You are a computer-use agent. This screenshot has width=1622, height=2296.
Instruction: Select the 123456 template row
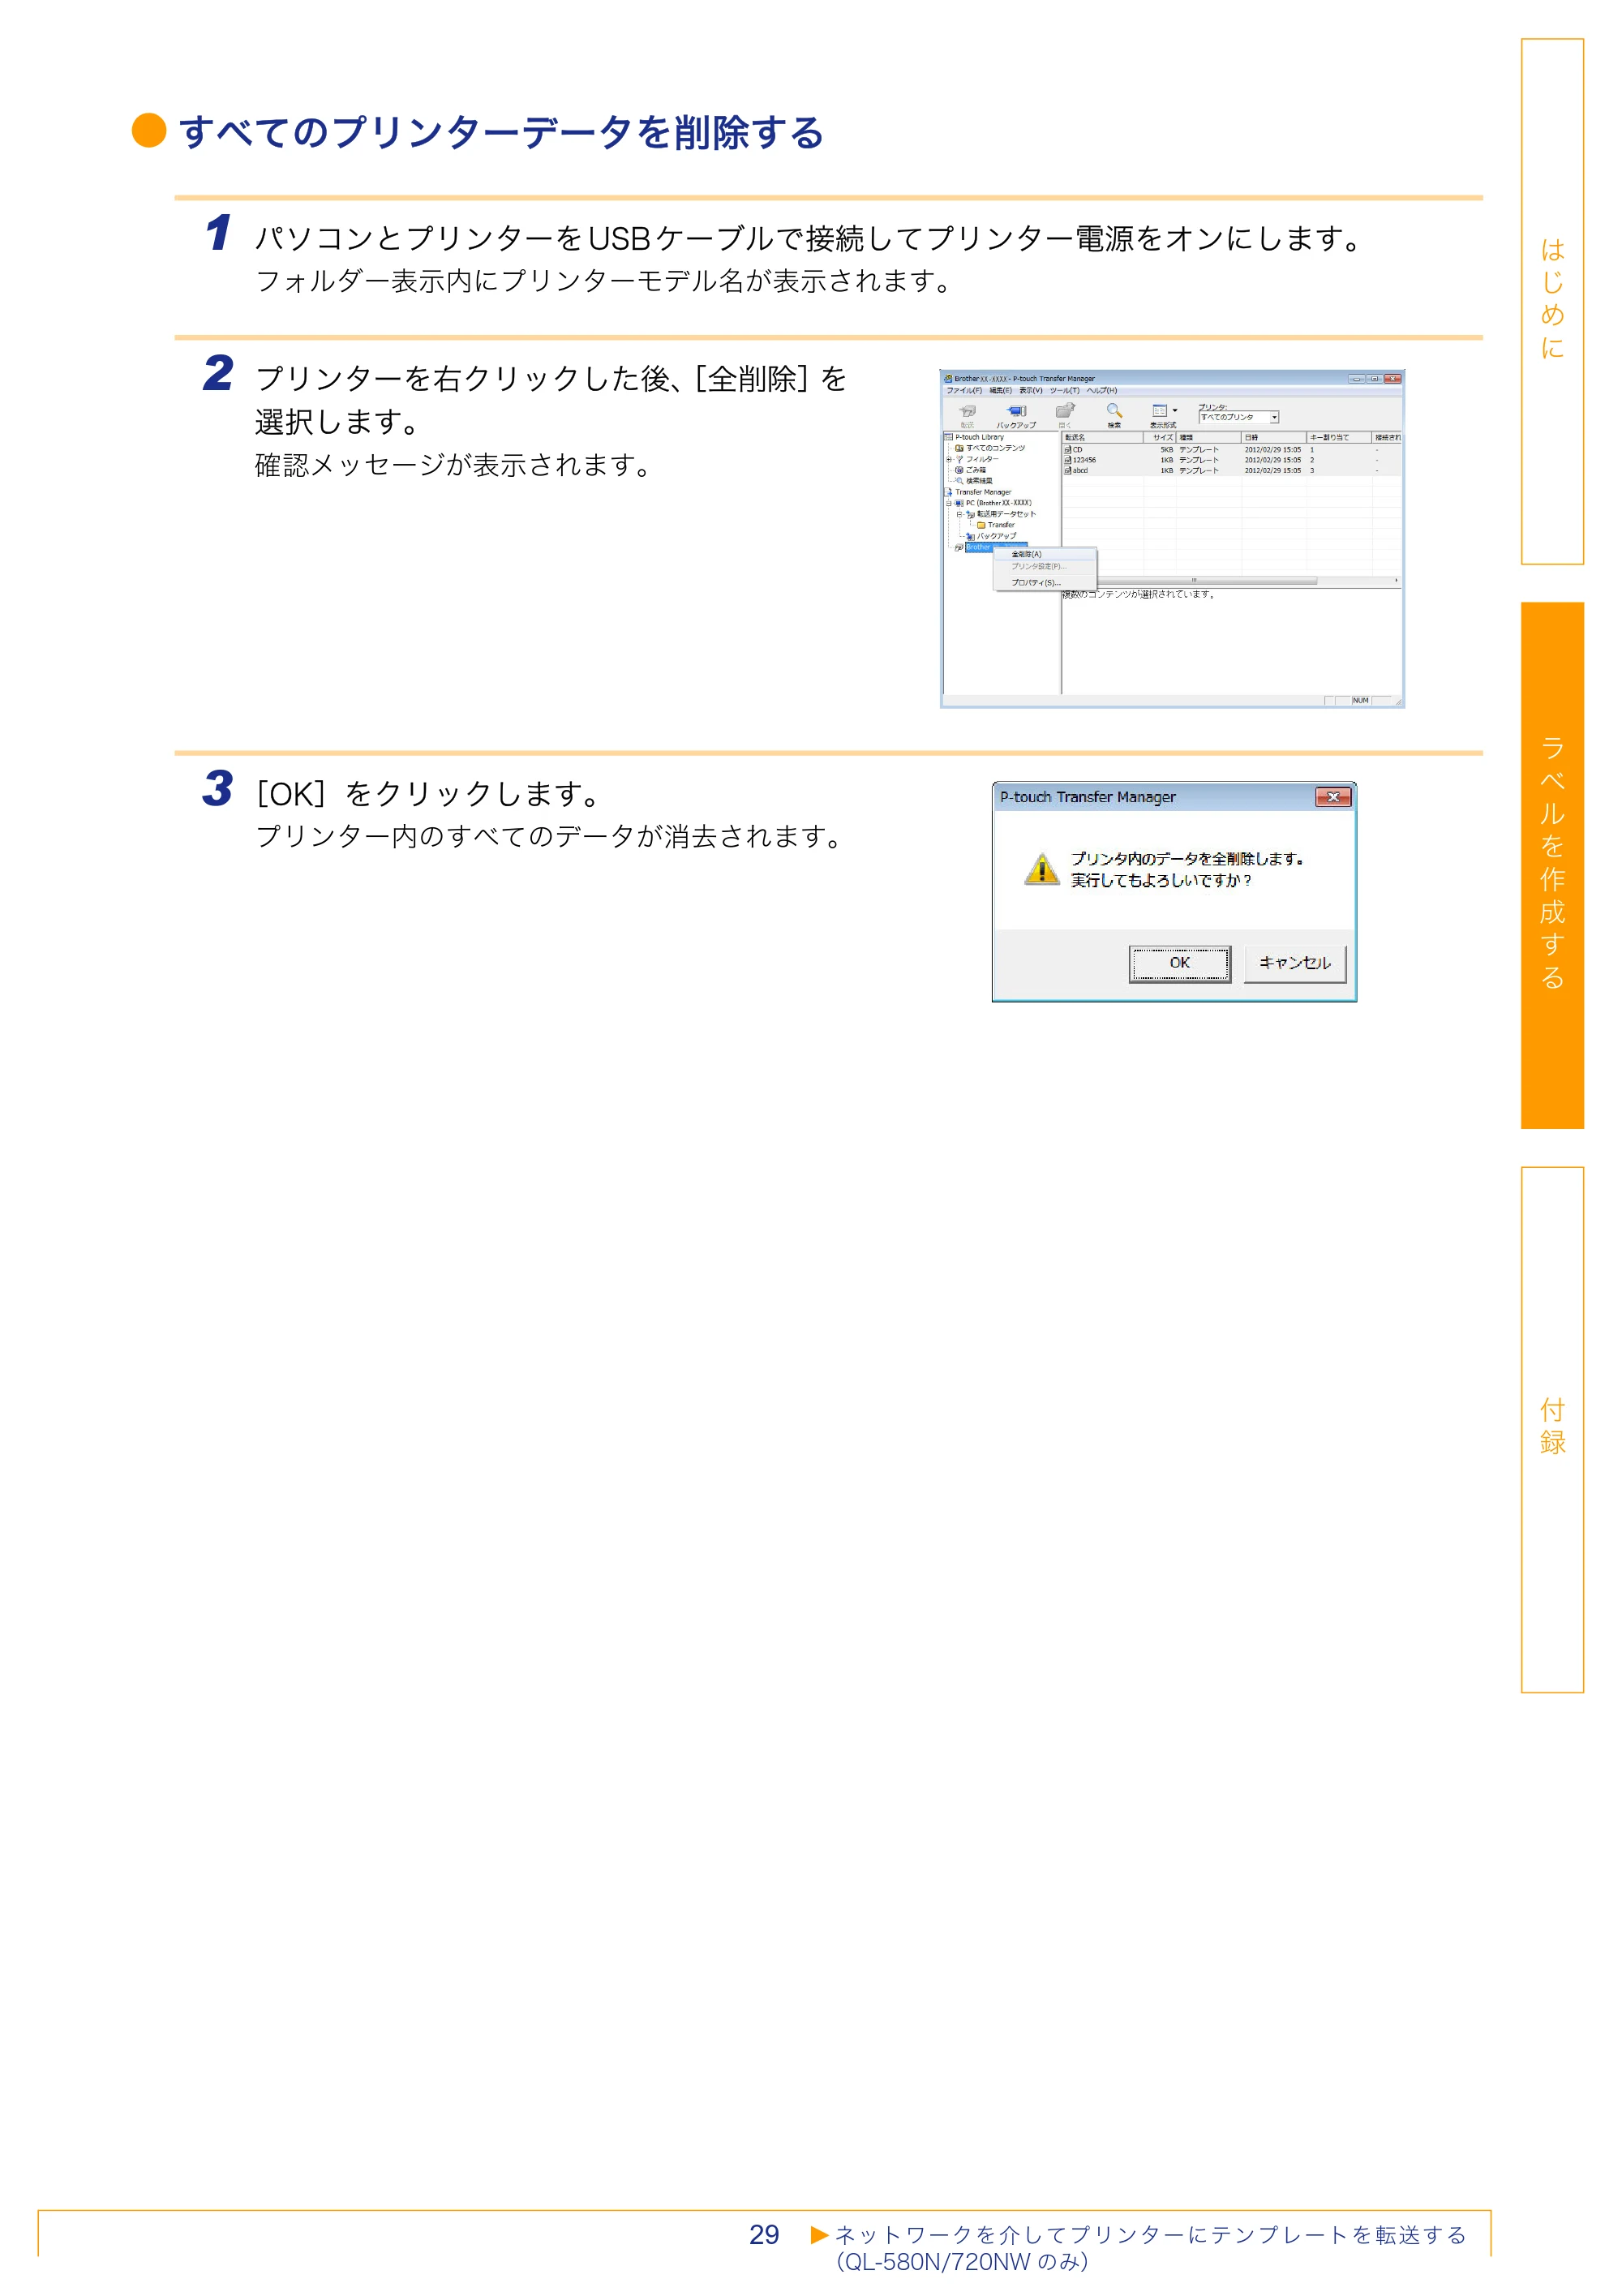coord(1231,460)
